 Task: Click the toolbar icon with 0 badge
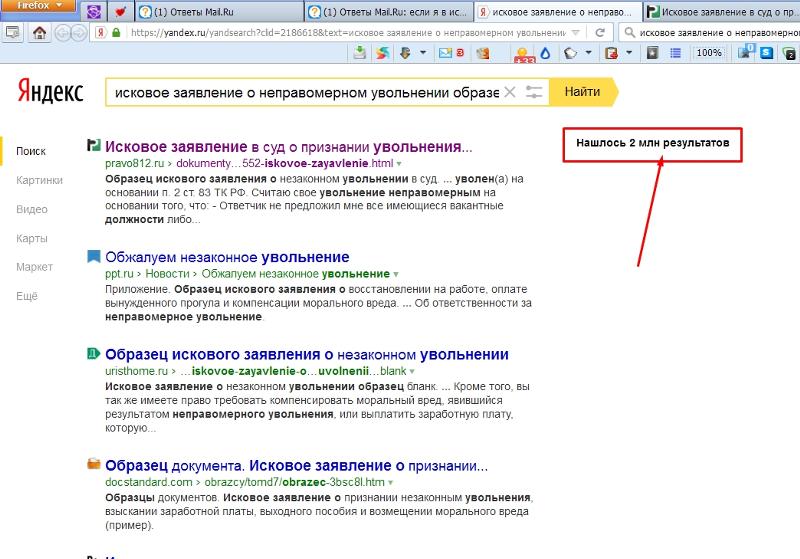point(746,52)
